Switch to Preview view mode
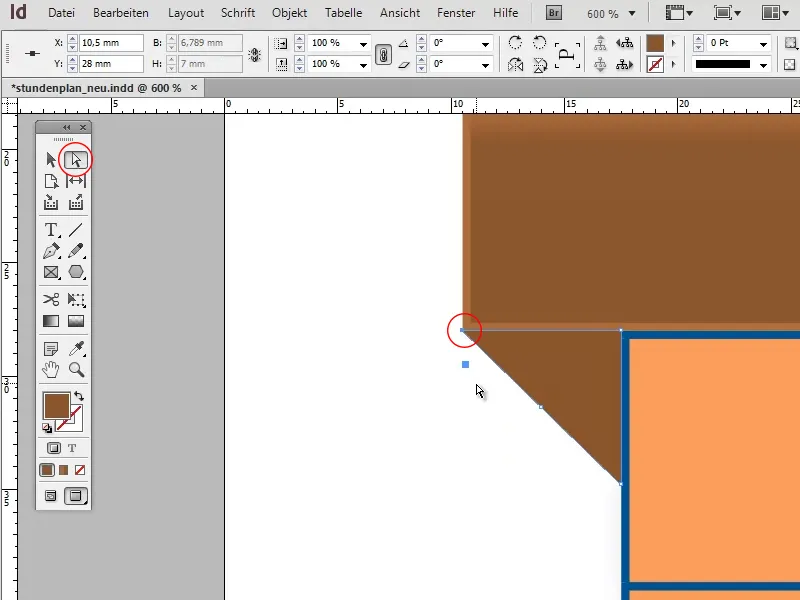800x600 pixels. click(76, 496)
